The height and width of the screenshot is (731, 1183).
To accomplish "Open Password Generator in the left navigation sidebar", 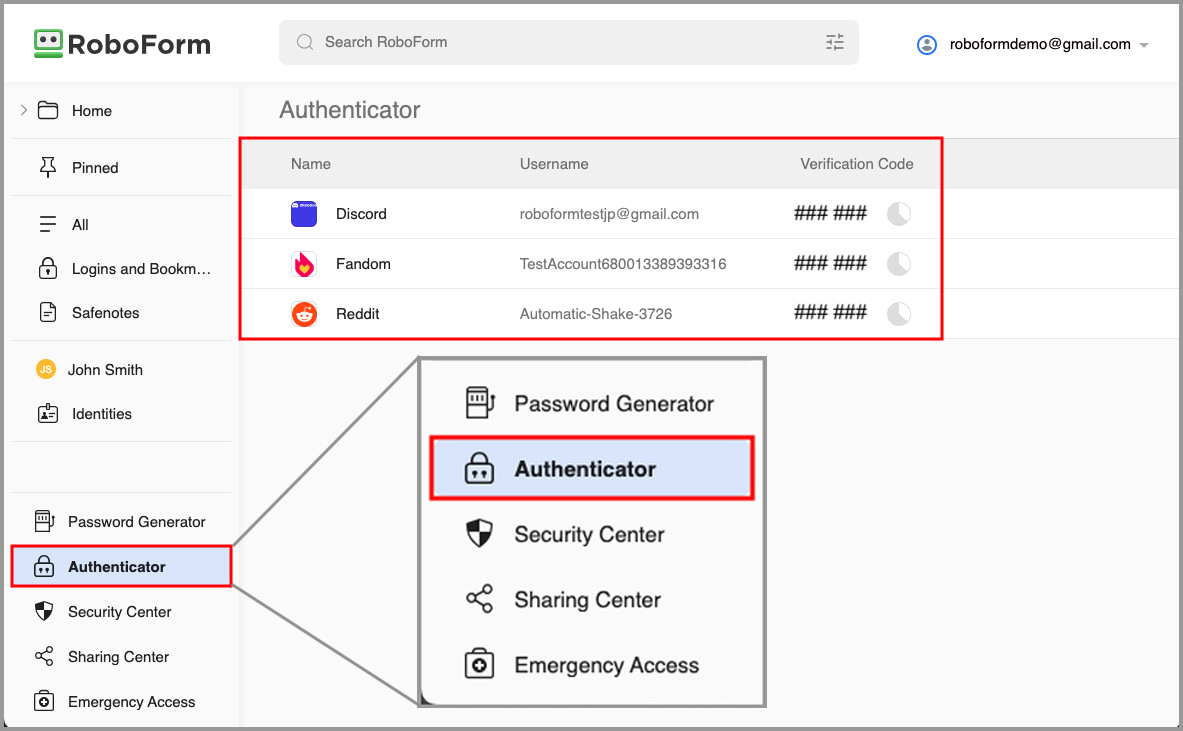I will [137, 521].
